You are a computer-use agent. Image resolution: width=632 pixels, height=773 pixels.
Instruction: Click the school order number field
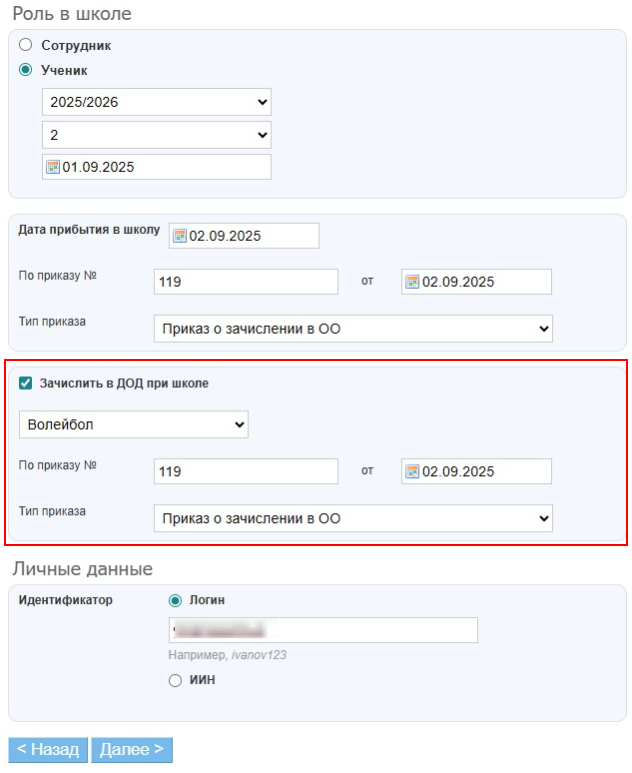pyautogui.click(x=246, y=282)
